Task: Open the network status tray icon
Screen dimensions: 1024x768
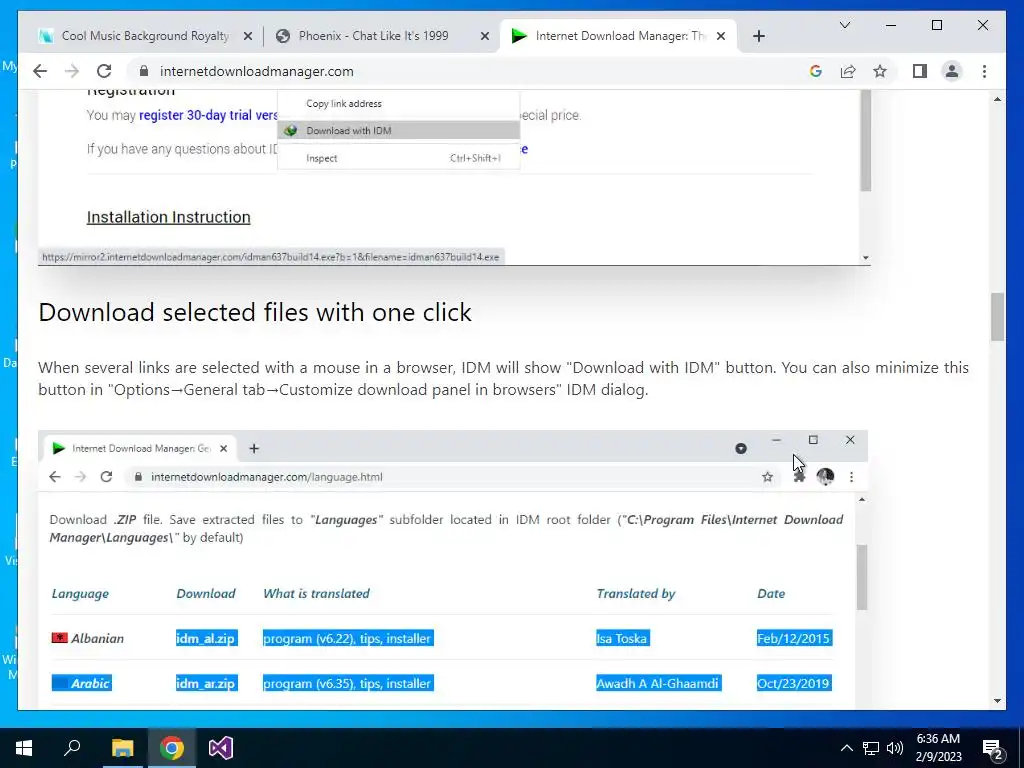Action: pyautogui.click(x=871, y=748)
